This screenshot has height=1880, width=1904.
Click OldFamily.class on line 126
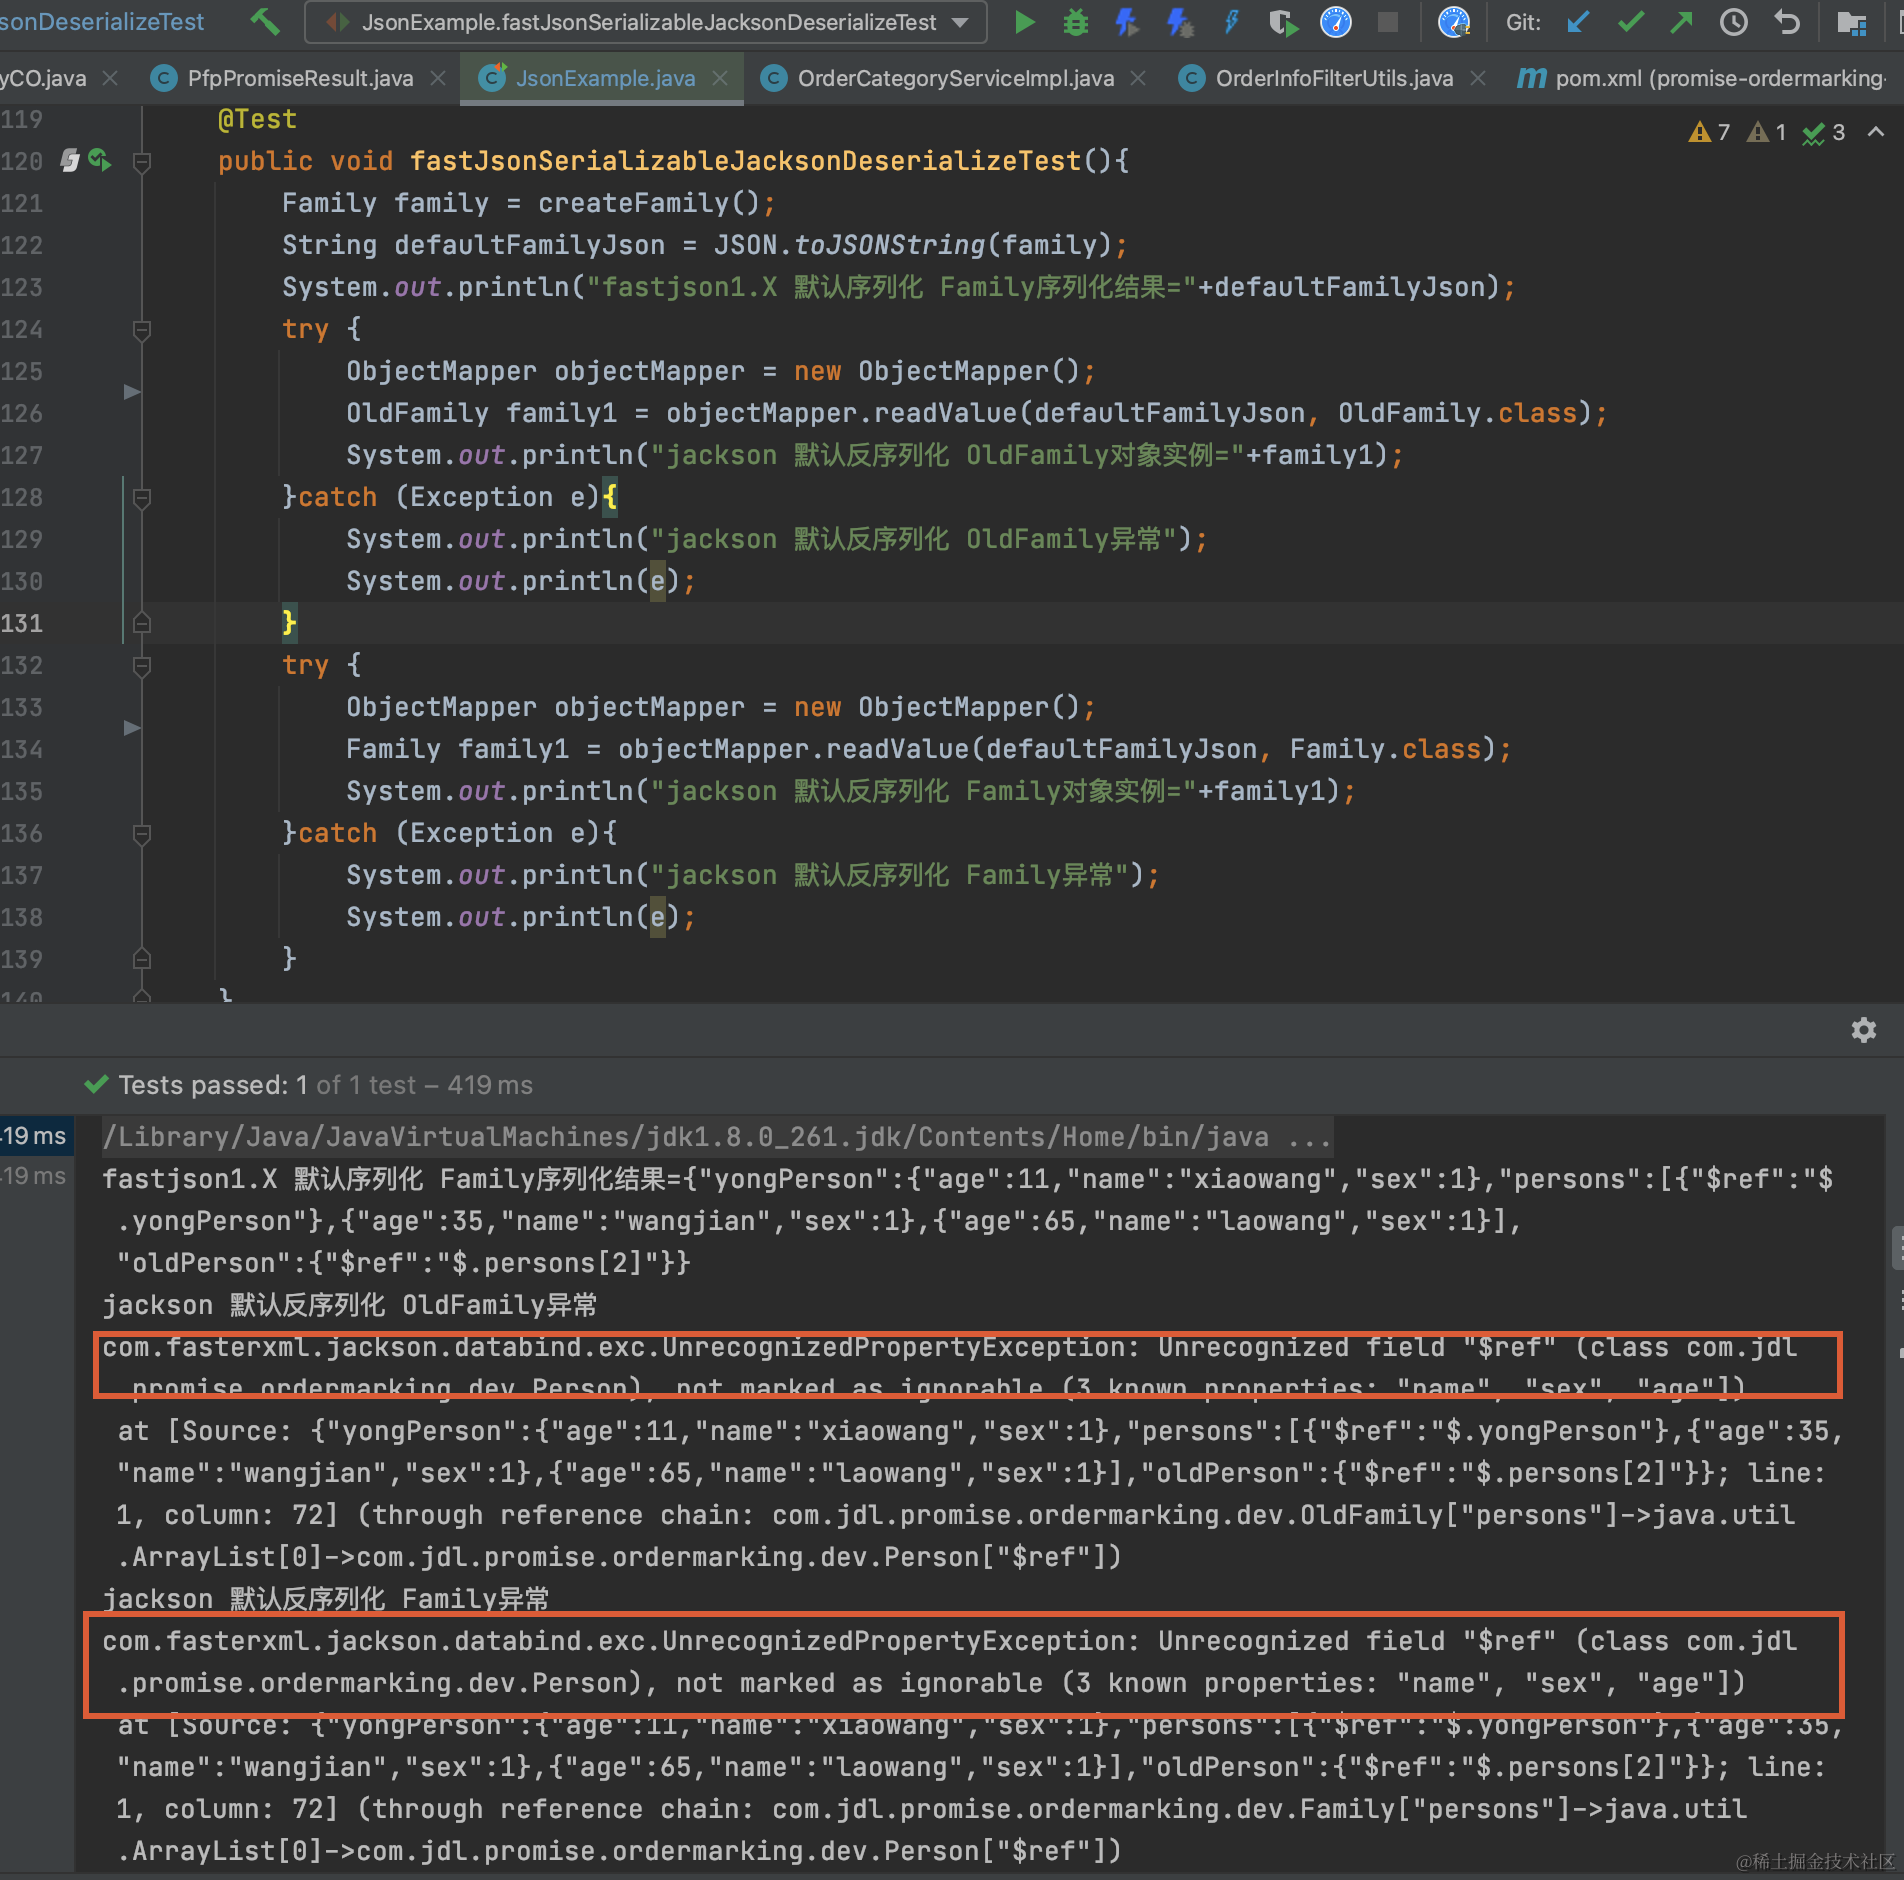[1457, 413]
